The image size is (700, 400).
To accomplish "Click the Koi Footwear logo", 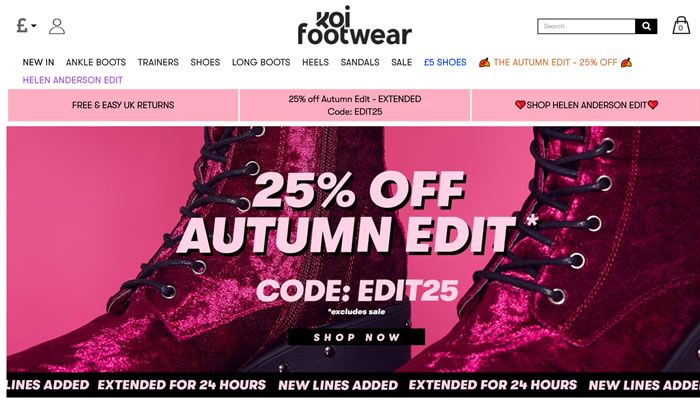I will point(354,25).
